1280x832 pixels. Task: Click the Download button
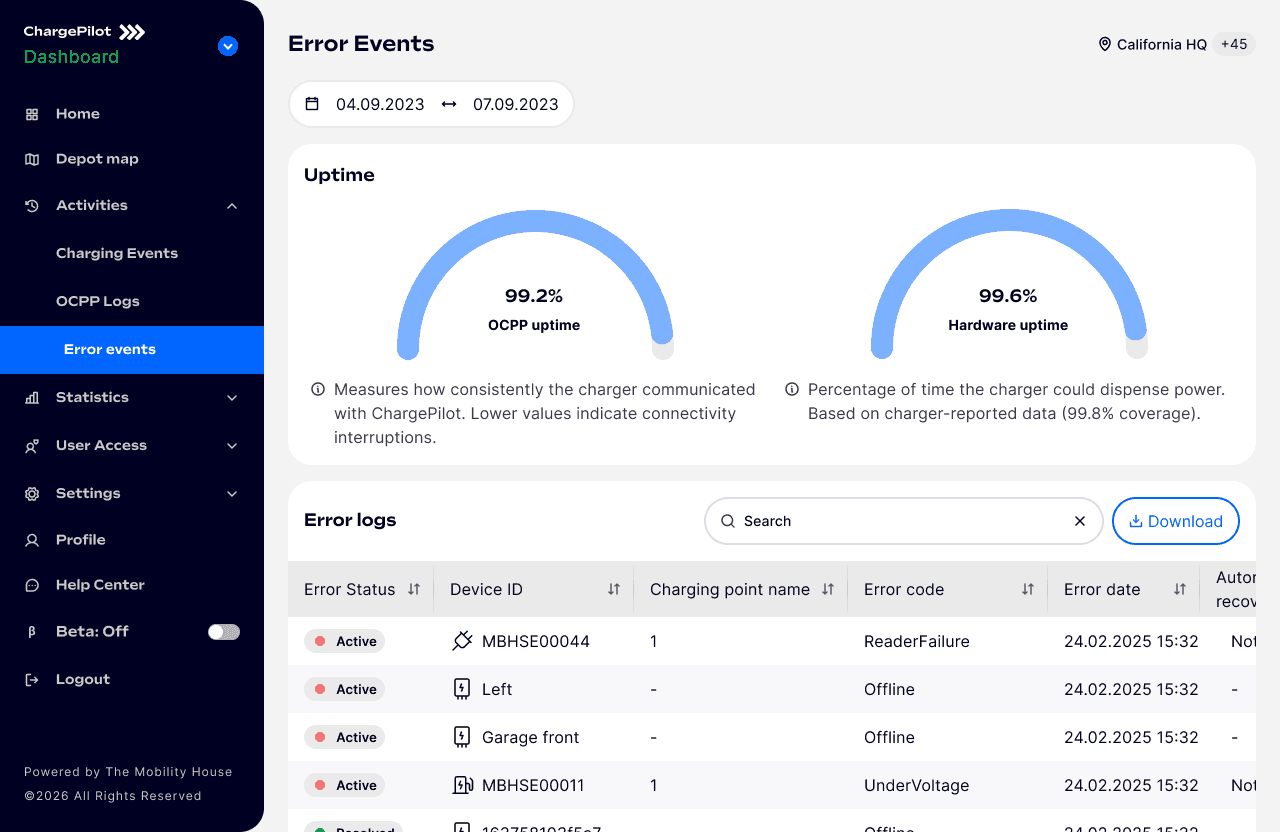(1176, 521)
